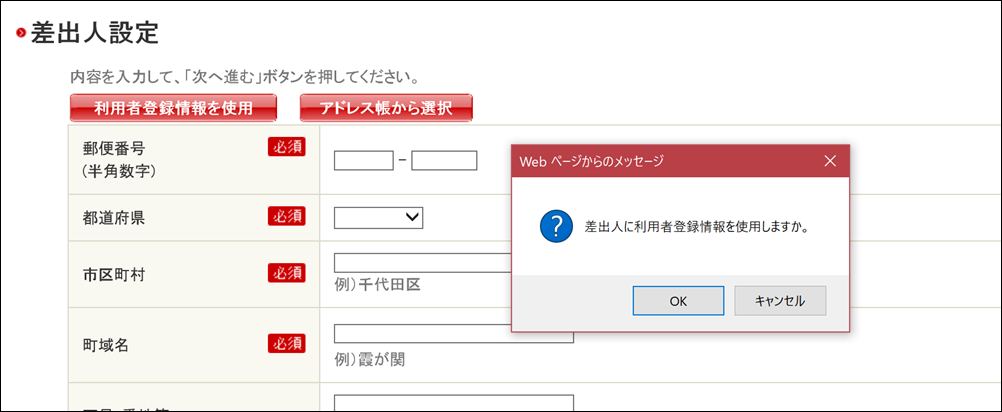Click the 例）霞が関 hint text
The width and height of the screenshot is (1002, 412).
click(x=370, y=360)
